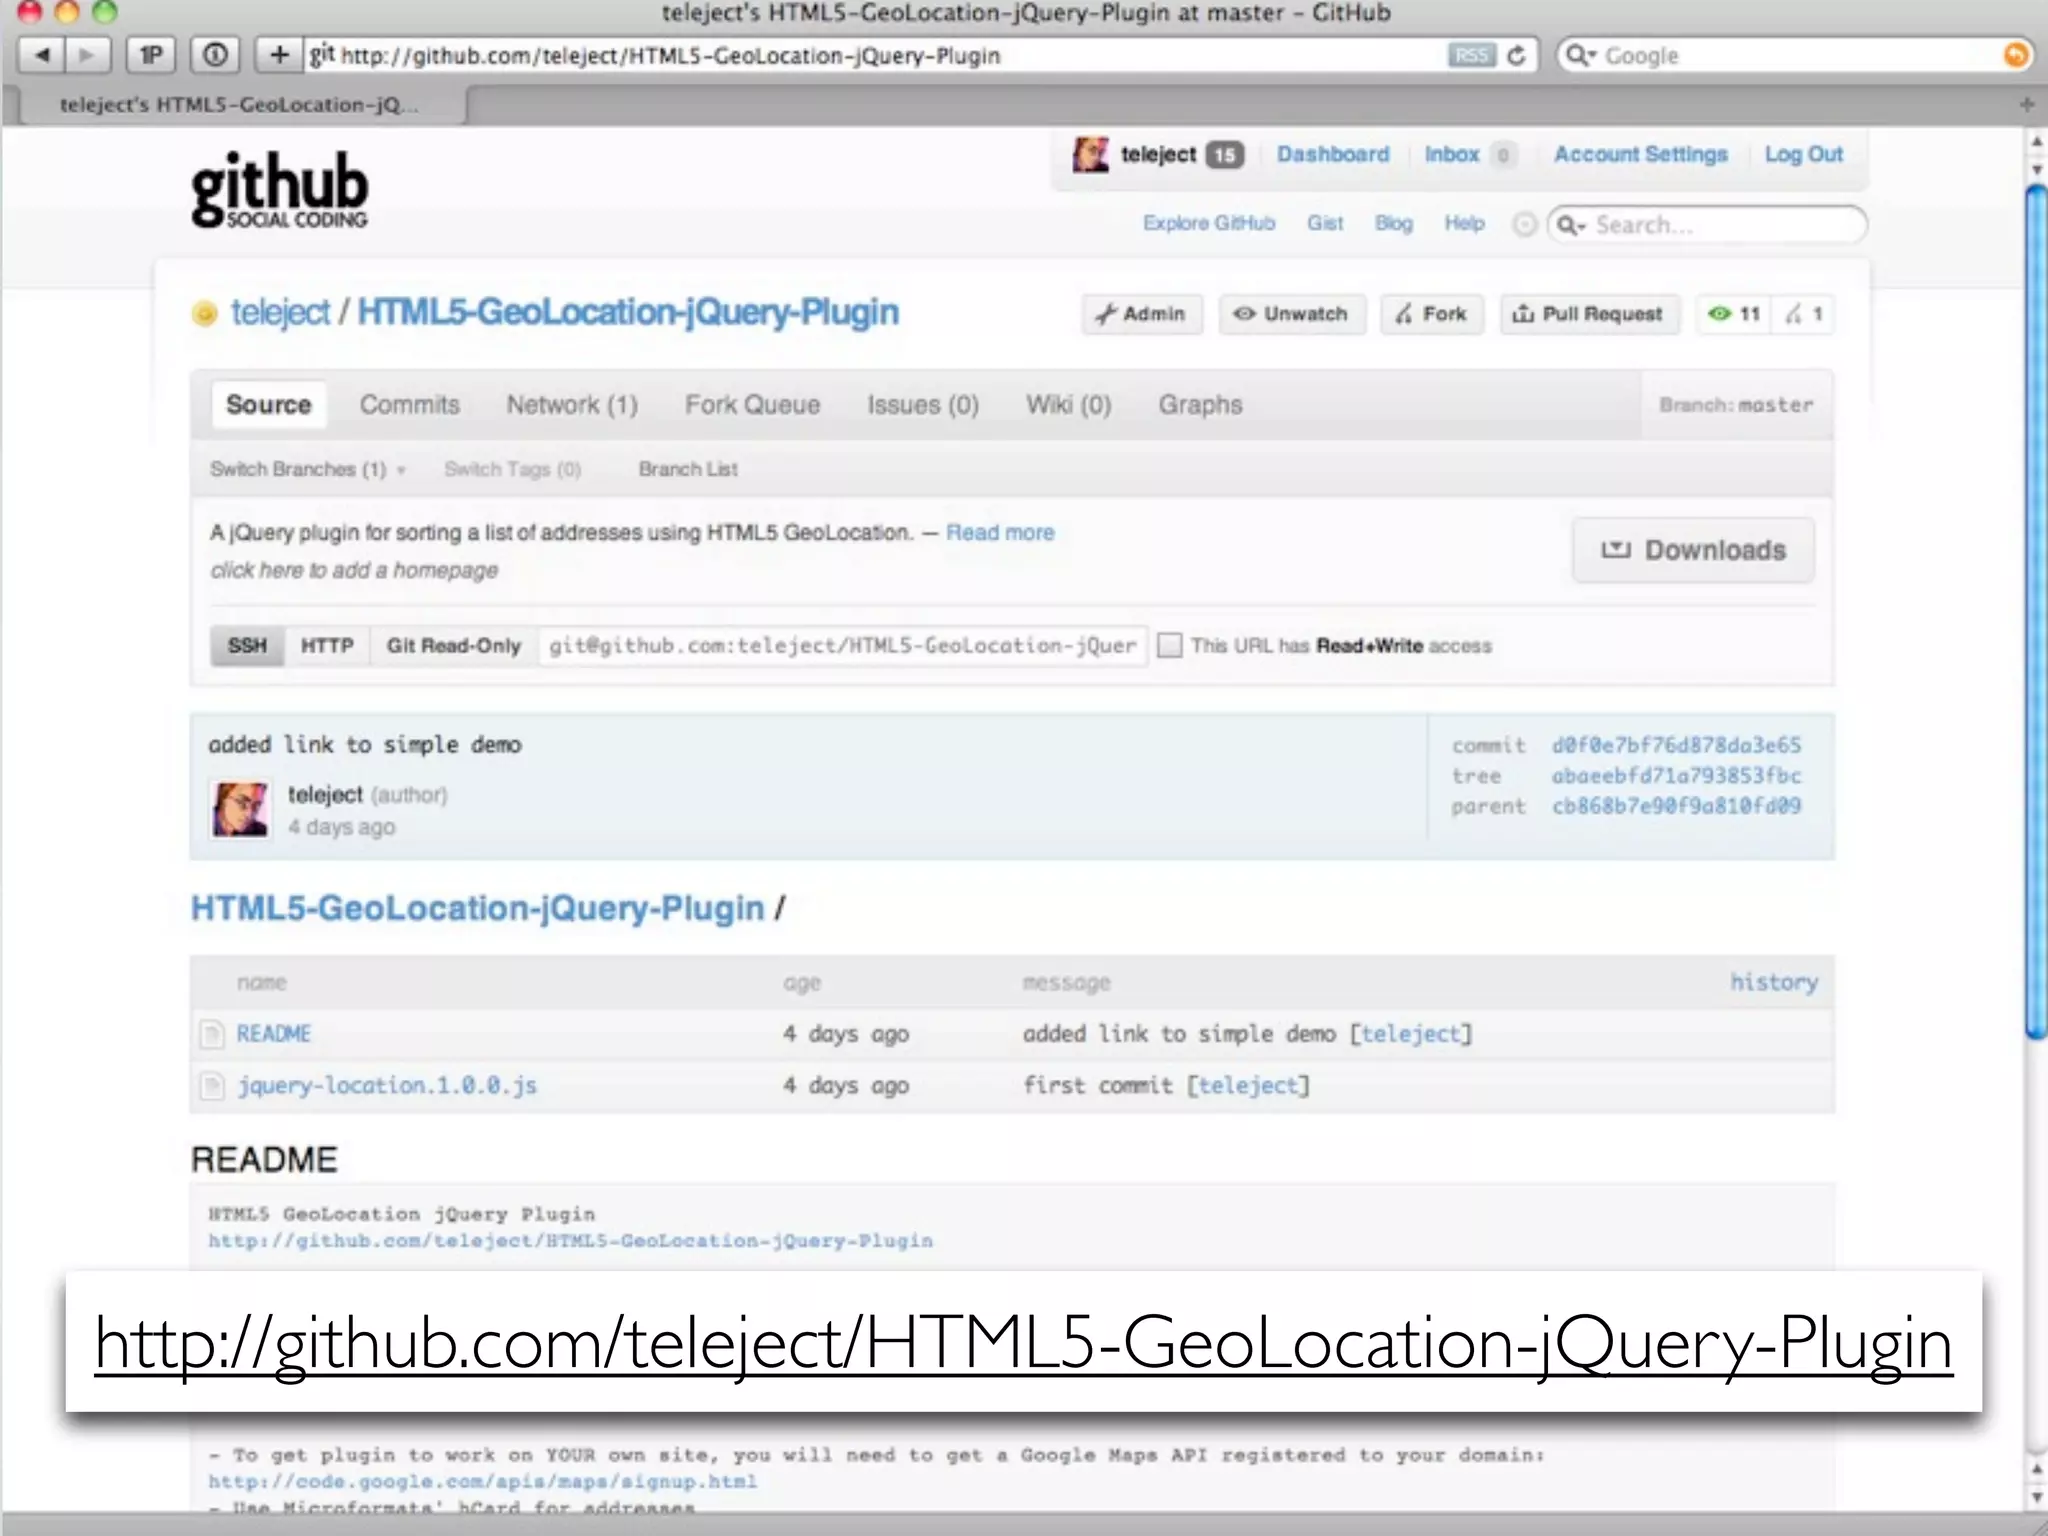Go back with the browser back arrow
This screenshot has height=1536, width=2048.
click(x=41, y=55)
